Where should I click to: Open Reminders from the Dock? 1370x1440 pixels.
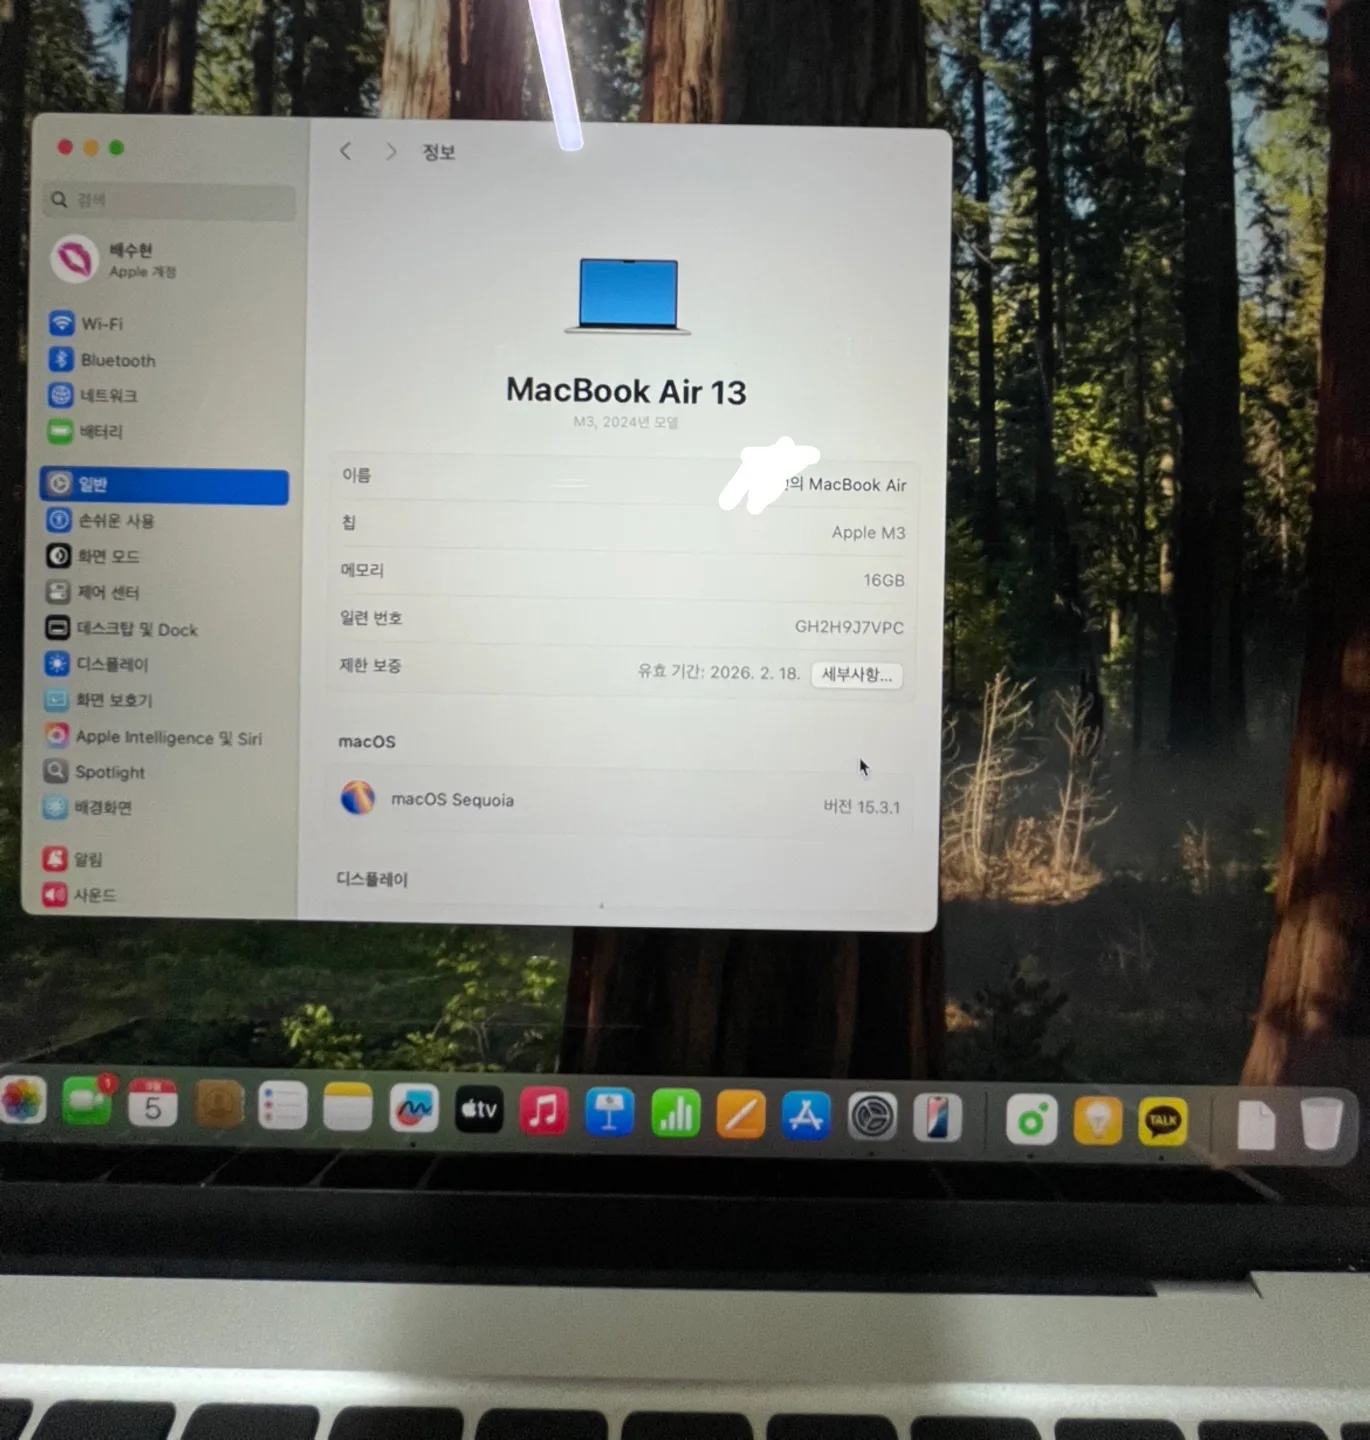(283, 1107)
